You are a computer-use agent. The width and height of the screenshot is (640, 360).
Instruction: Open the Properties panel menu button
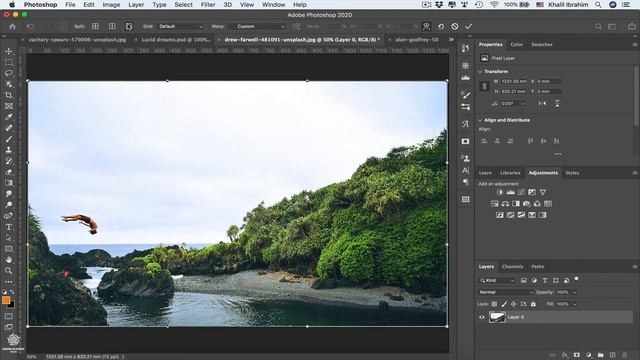[635, 44]
